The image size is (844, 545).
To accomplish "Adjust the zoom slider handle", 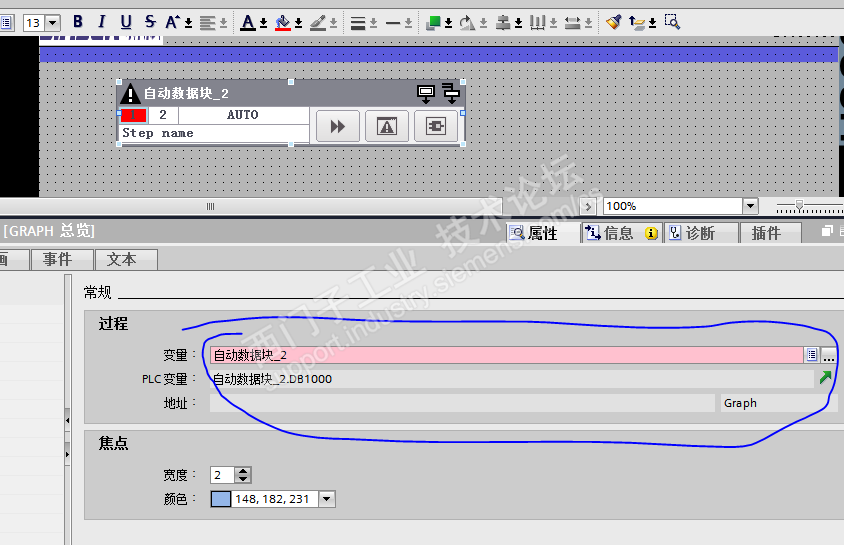I will pos(799,205).
